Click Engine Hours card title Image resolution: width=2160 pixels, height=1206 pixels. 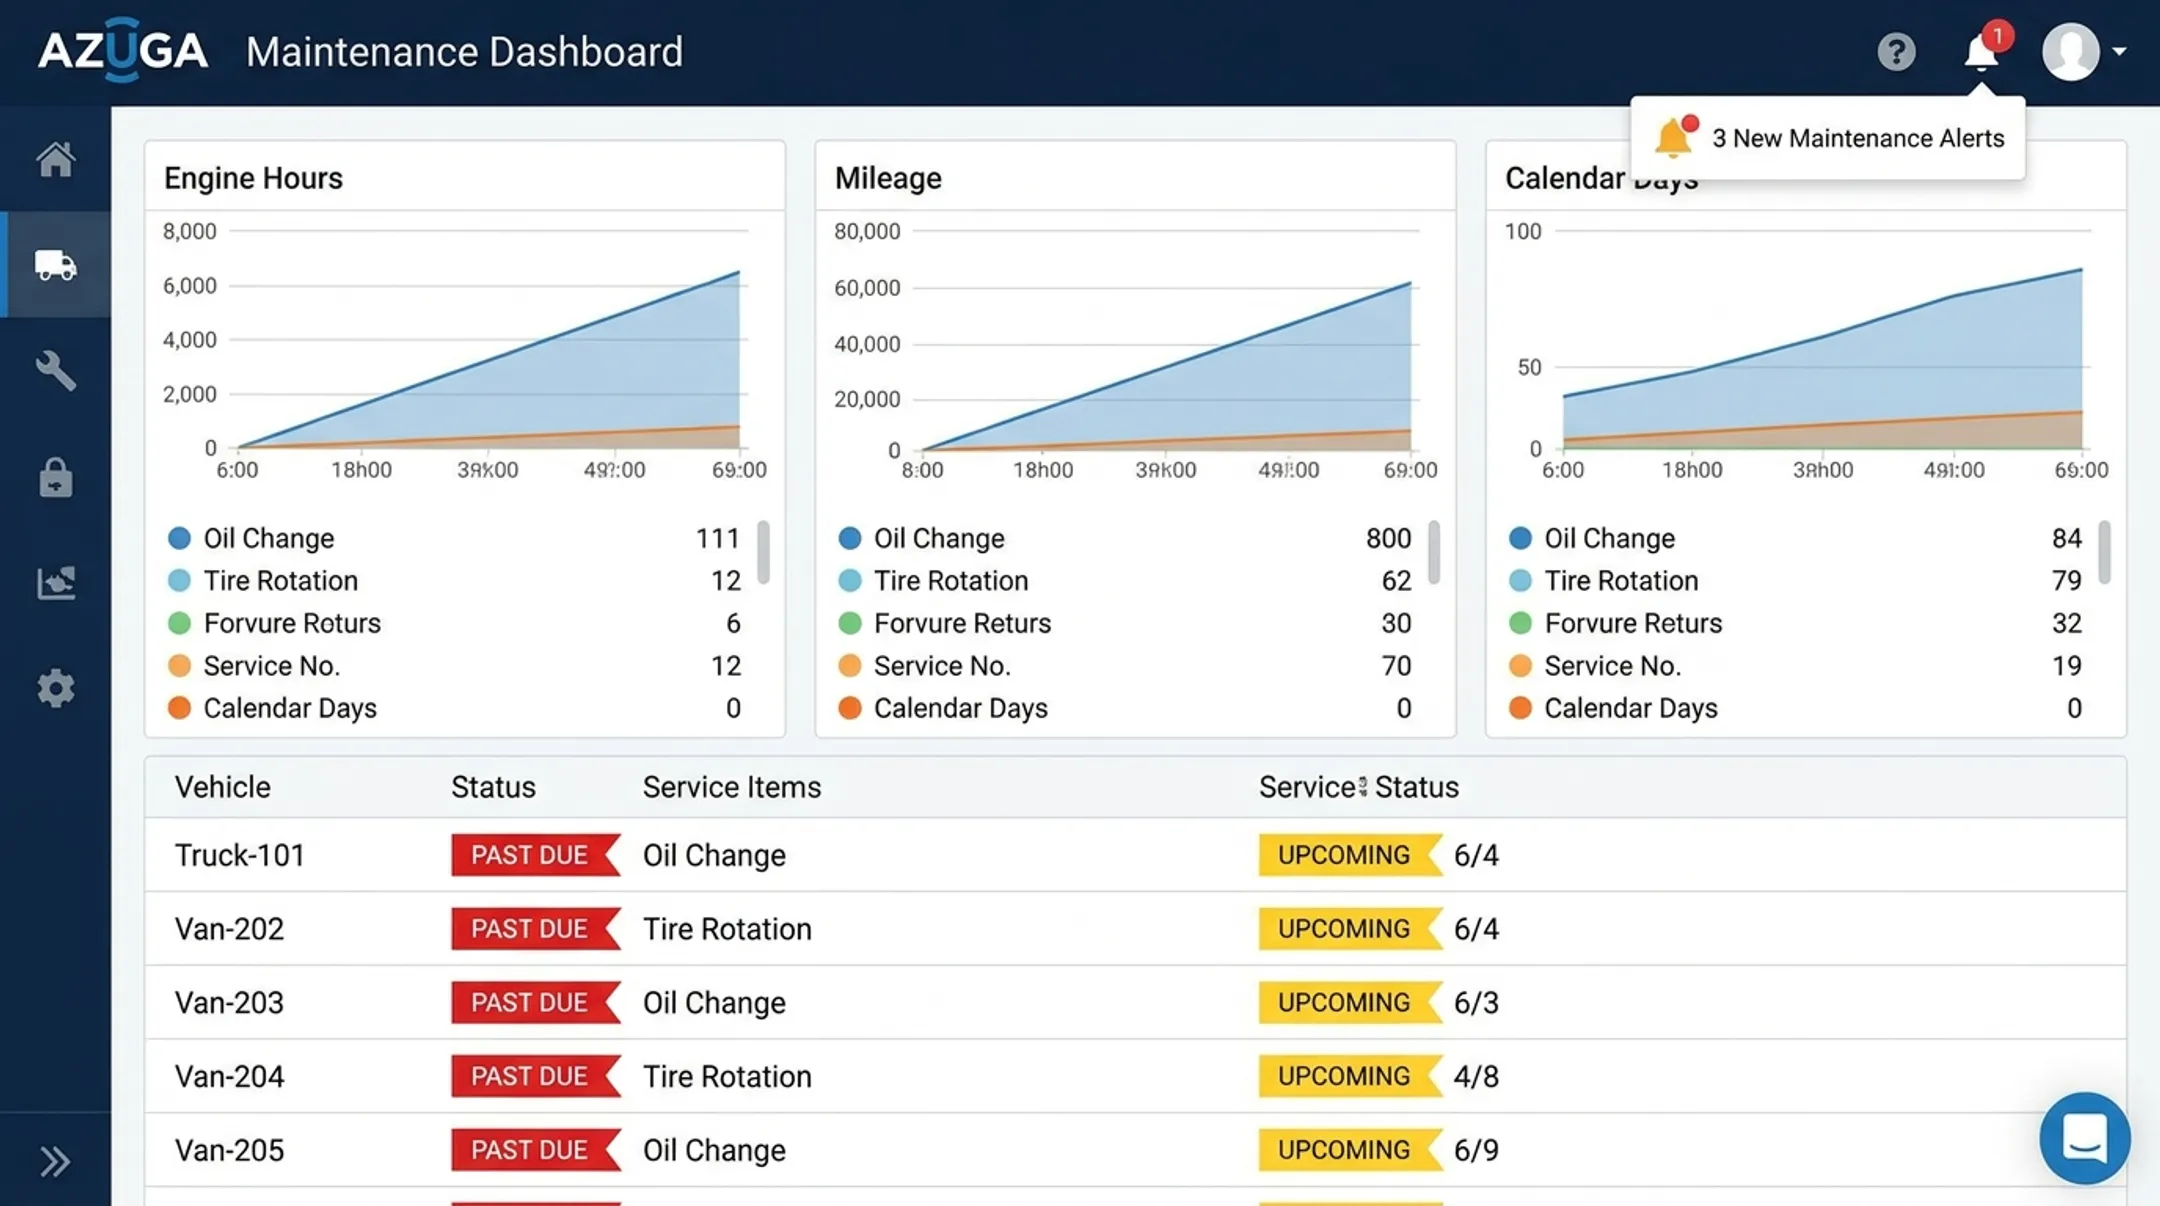pyautogui.click(x=253, y=178)
